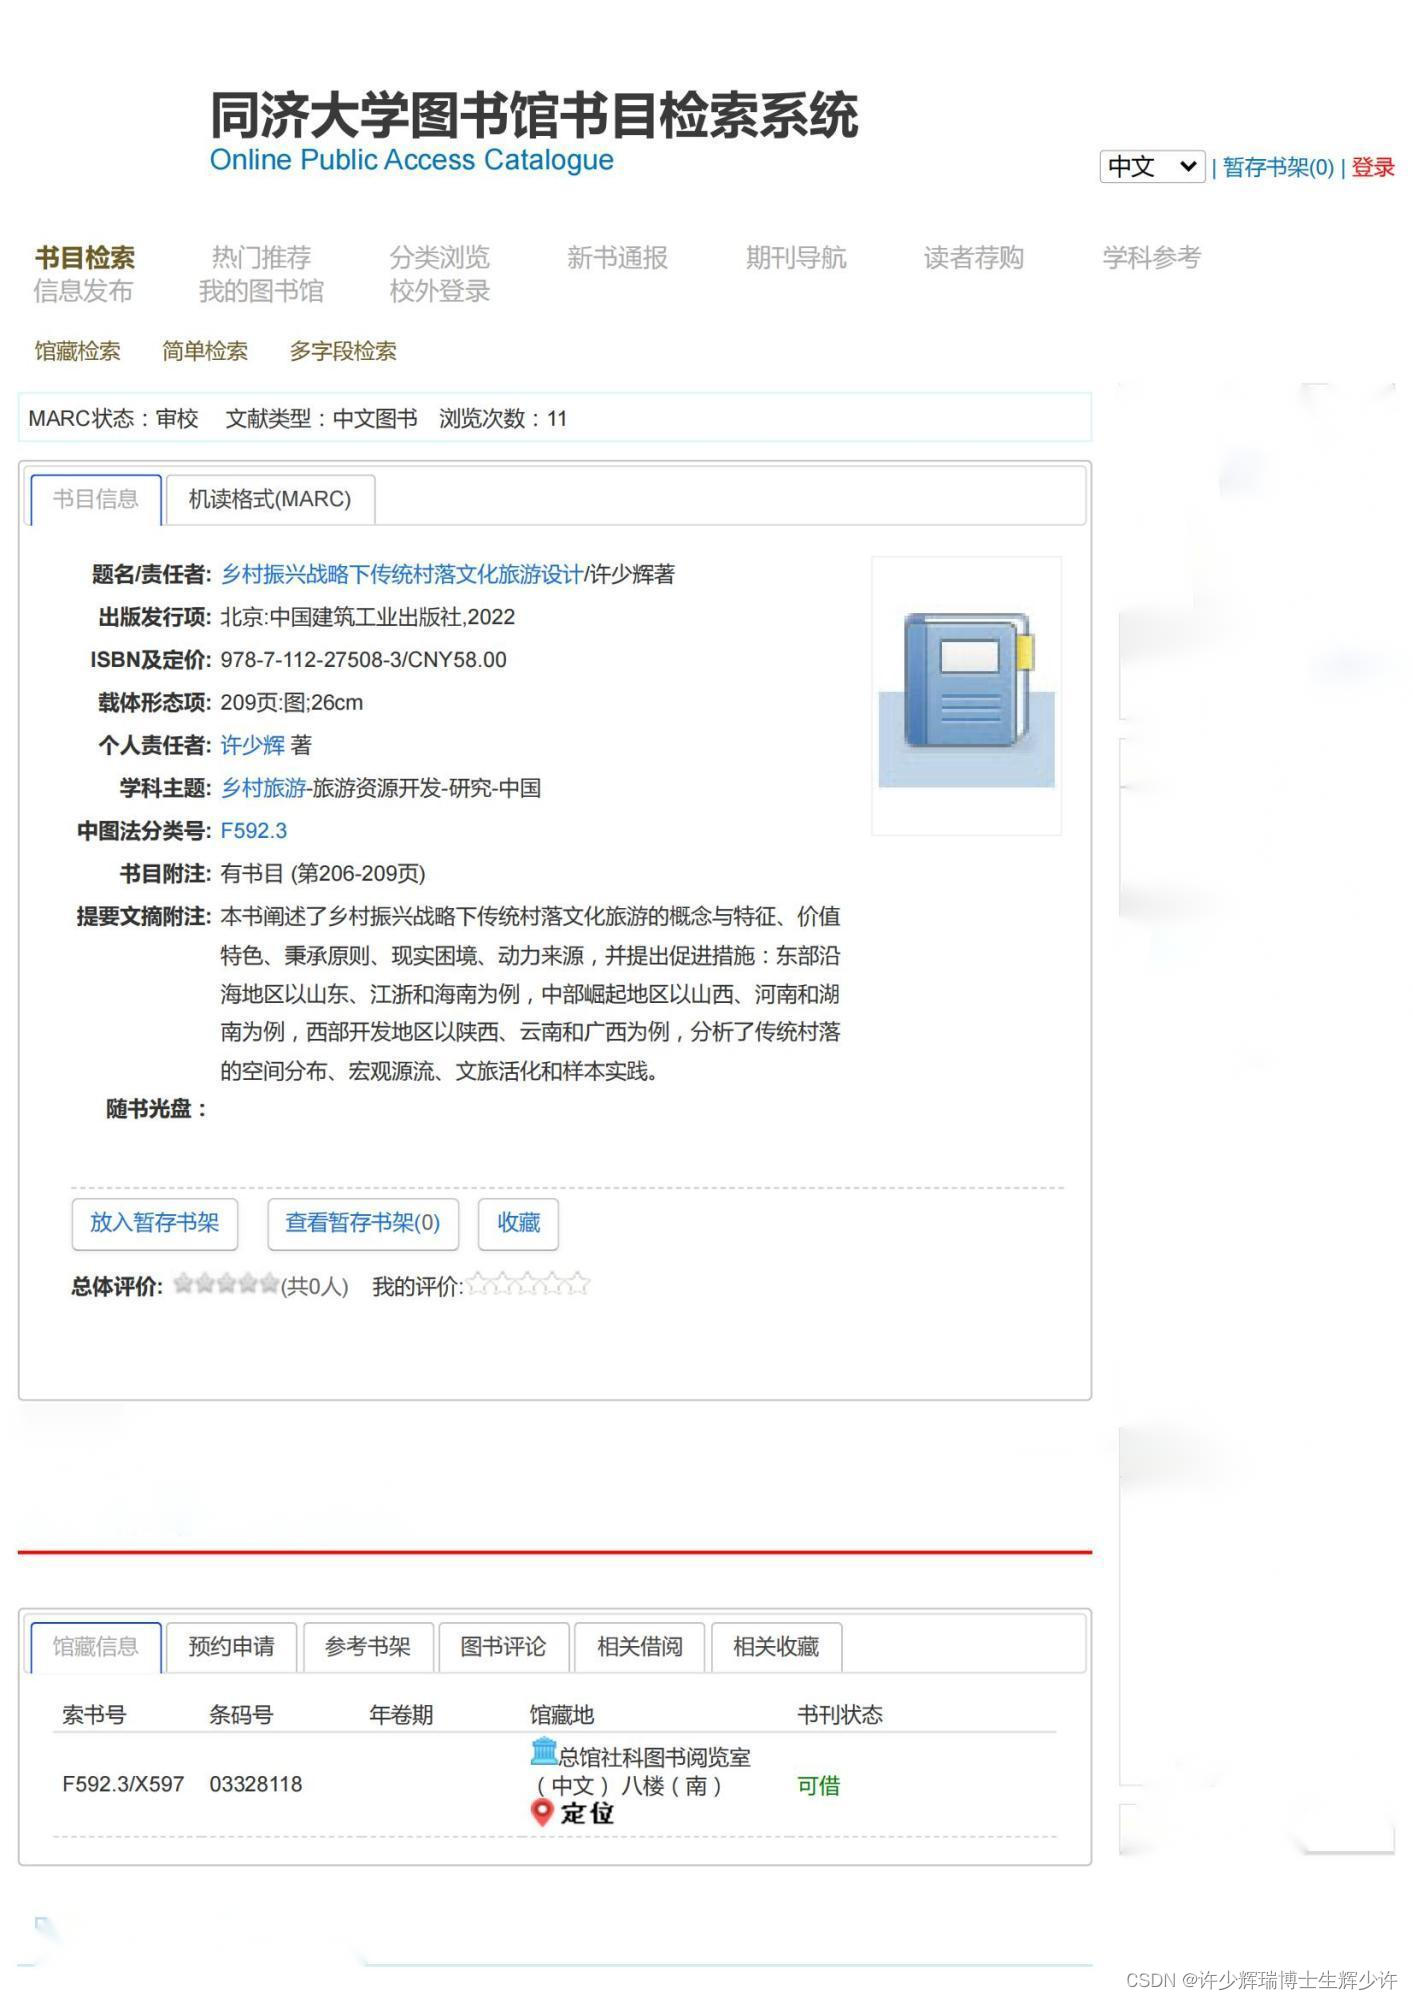Image resolution: width=1413 pixels, height=2000 pixels.
Task: Click the 馆藏地 column header
Action: [x=562, y=1715]
